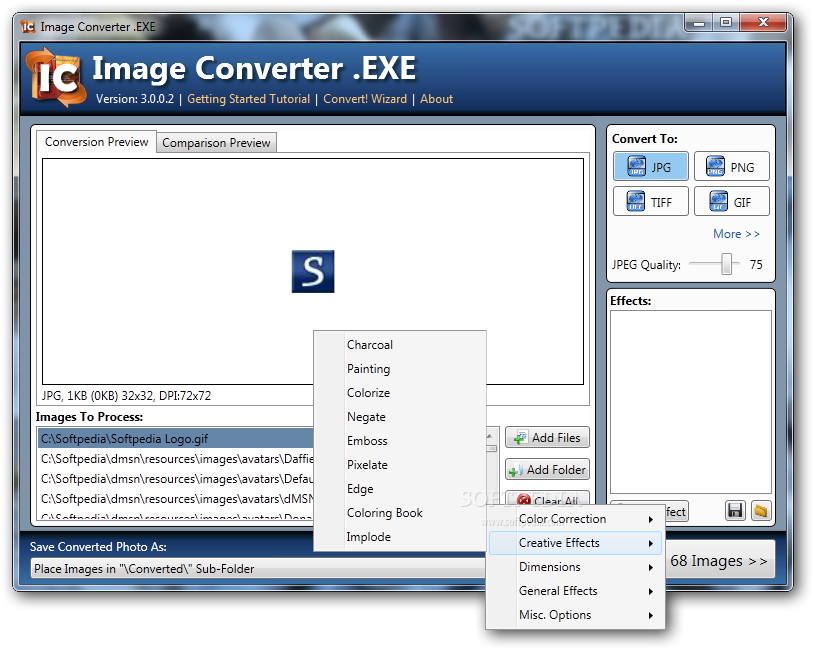The width and height of the screenshot is (814, 650).
Task: Choose Implode from the effects submenu
Action: coord(400,537)
